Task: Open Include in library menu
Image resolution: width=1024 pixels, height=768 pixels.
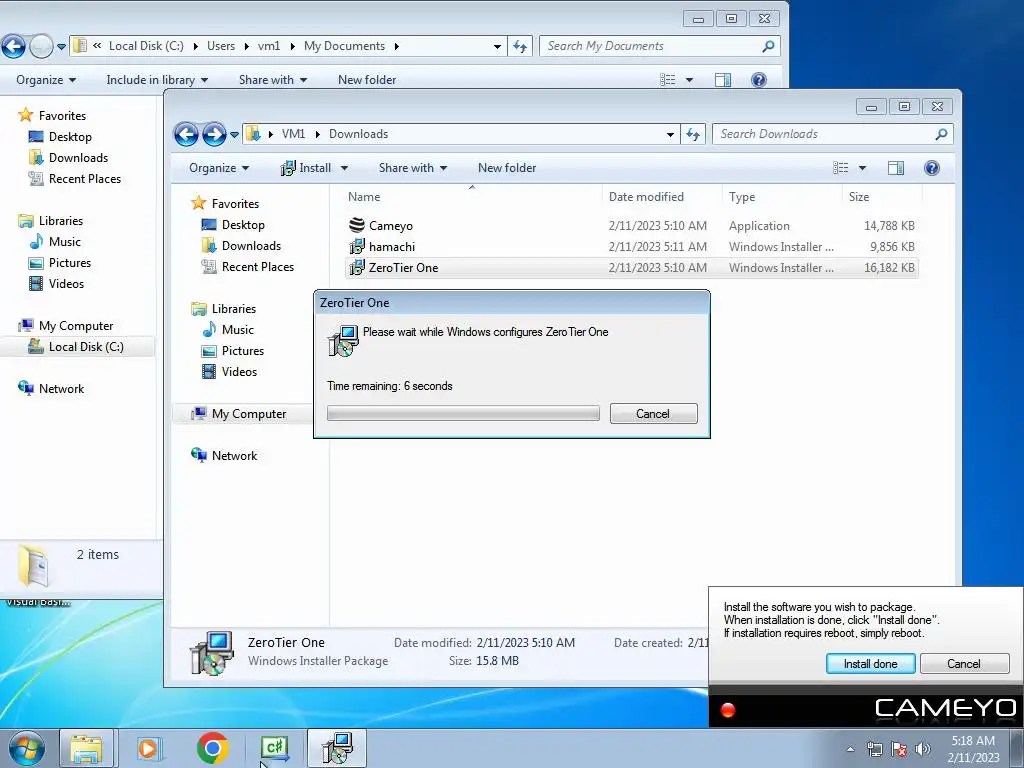Action: pos(157,80)
